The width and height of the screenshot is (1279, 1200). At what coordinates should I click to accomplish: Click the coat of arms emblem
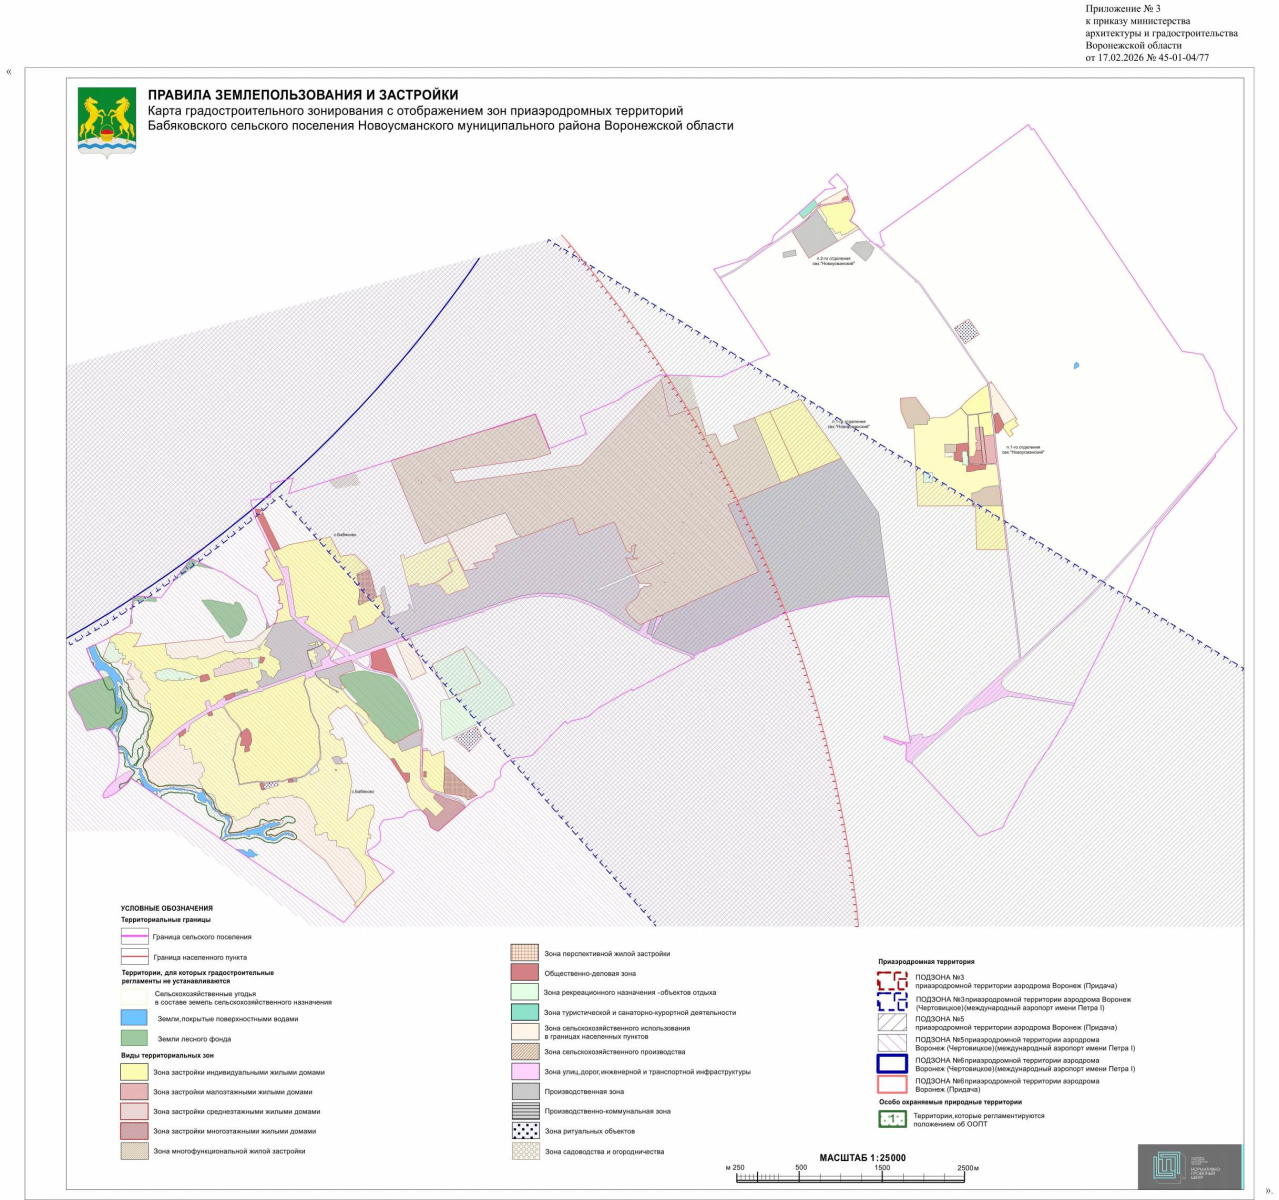tap(107, 123)
